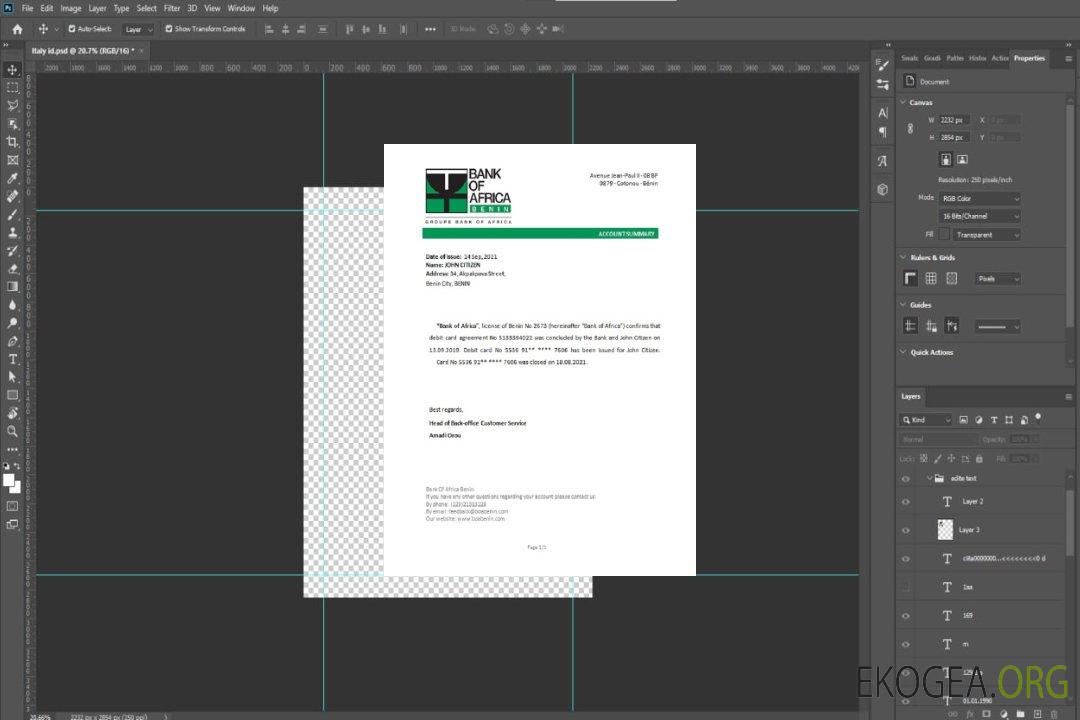1080x720 pixels.
Task: Click the foreground color swatch
Action: [9, 481]
